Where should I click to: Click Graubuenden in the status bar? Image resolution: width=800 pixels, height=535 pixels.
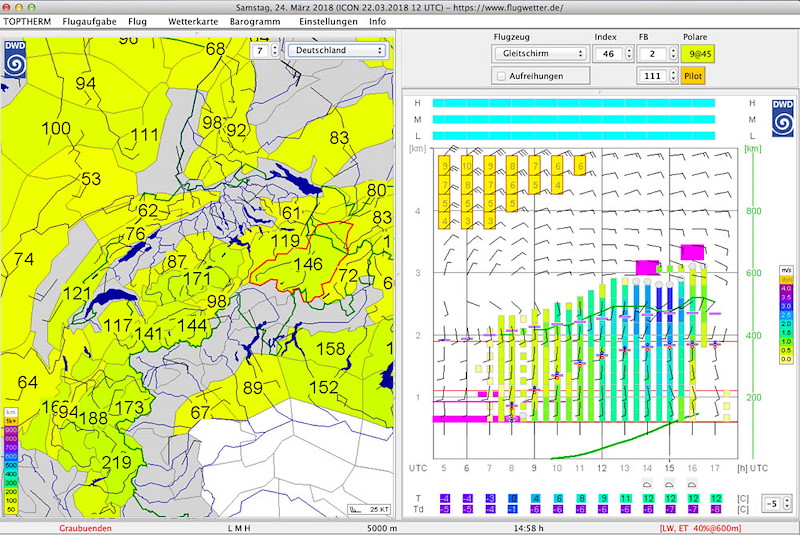[x=85, y=528]
